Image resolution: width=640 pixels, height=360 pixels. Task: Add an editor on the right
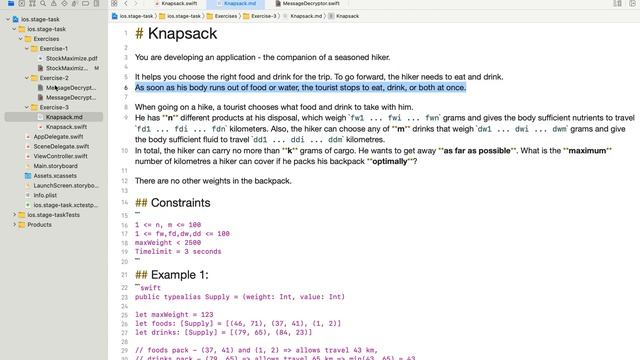[632, 3]
